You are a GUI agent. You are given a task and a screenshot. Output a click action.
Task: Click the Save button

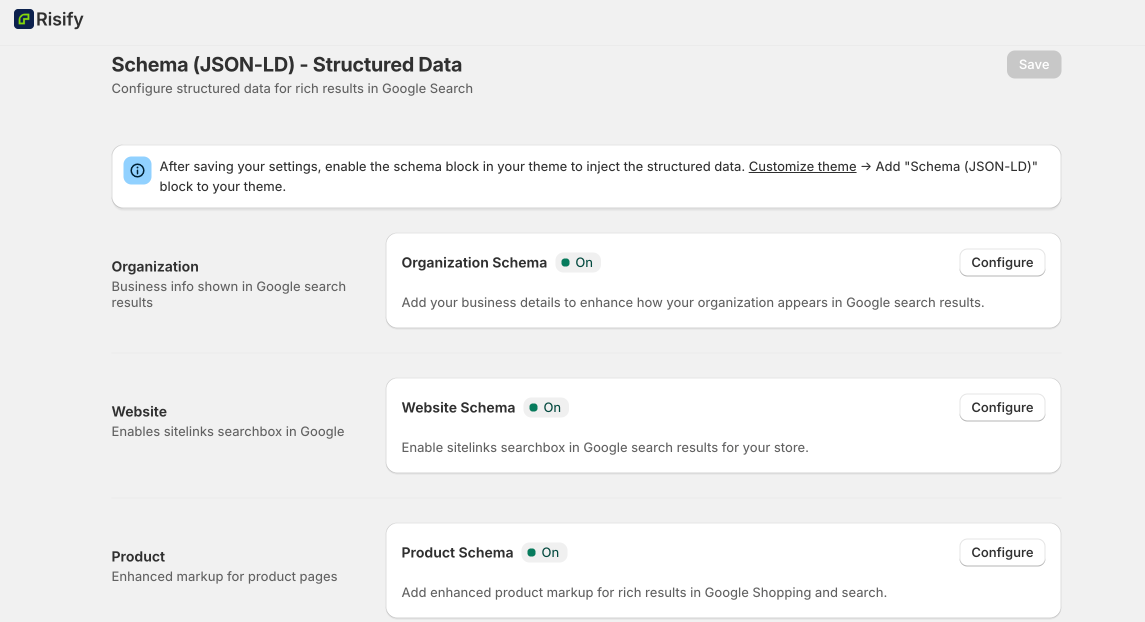tap(1033, 65)
